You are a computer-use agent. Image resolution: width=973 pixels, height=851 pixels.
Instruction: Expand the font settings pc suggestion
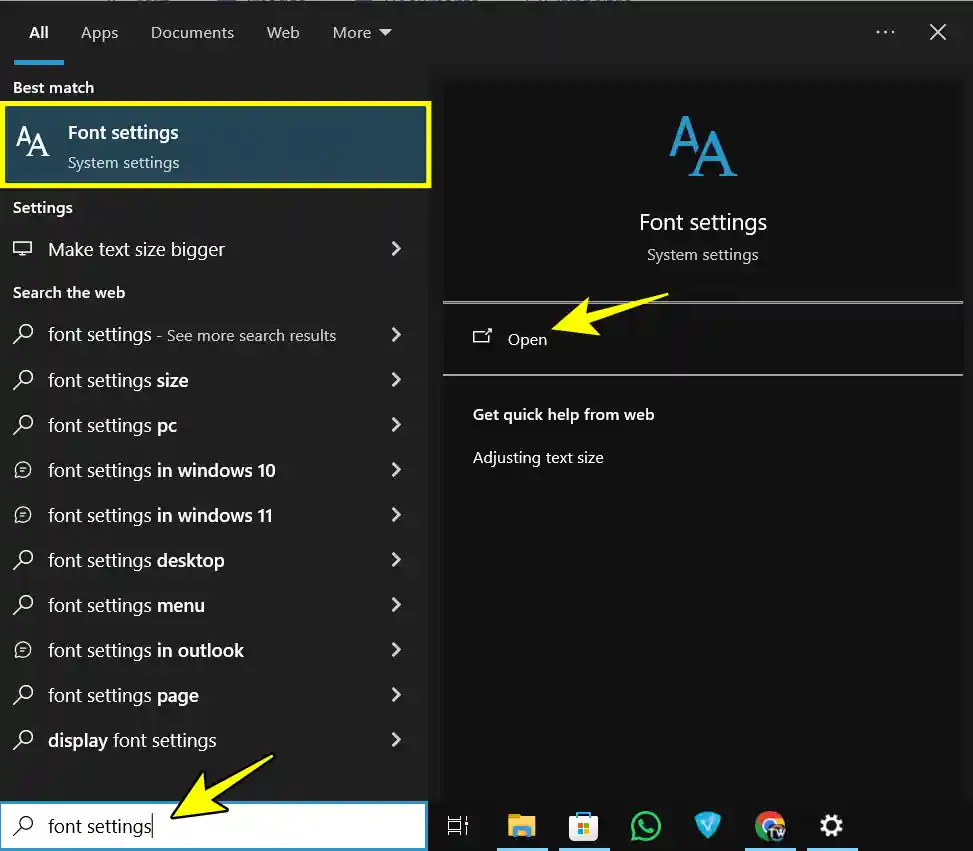[x=395, y=425]
